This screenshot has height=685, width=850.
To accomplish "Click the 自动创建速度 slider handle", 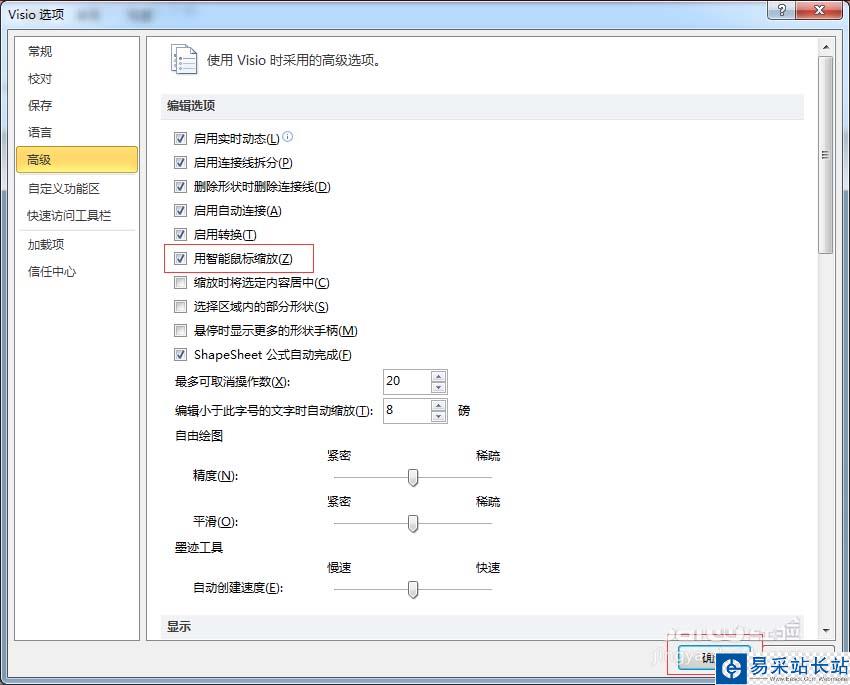I will [x=413, y=590].
